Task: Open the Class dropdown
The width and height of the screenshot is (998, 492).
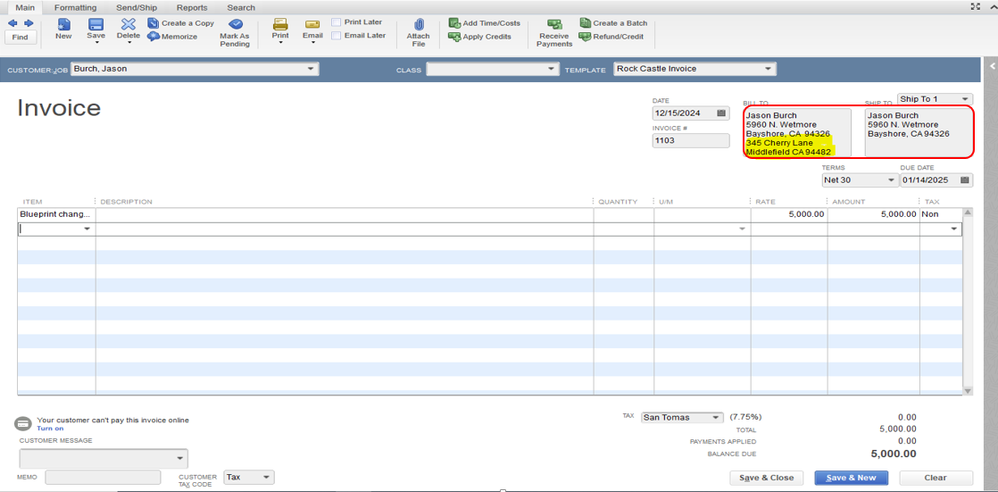Action: tap(551, 69)
